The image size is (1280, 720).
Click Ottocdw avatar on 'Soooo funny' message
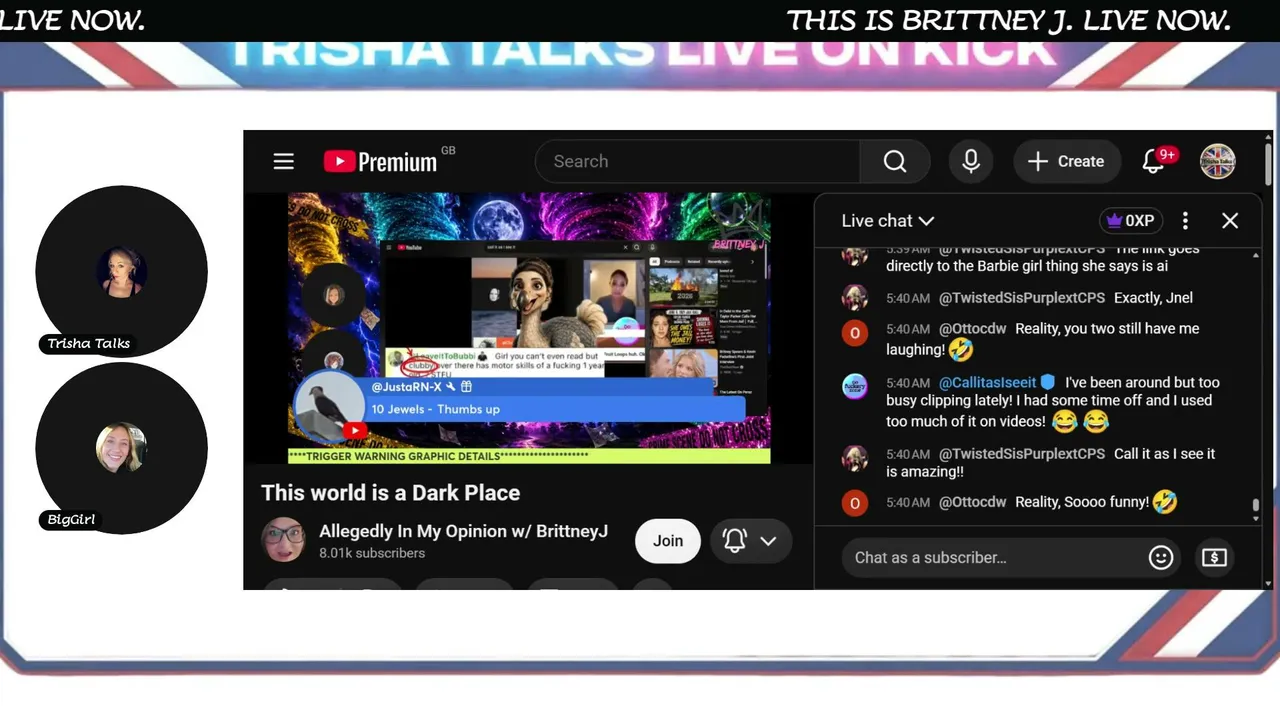click(855, 503)
